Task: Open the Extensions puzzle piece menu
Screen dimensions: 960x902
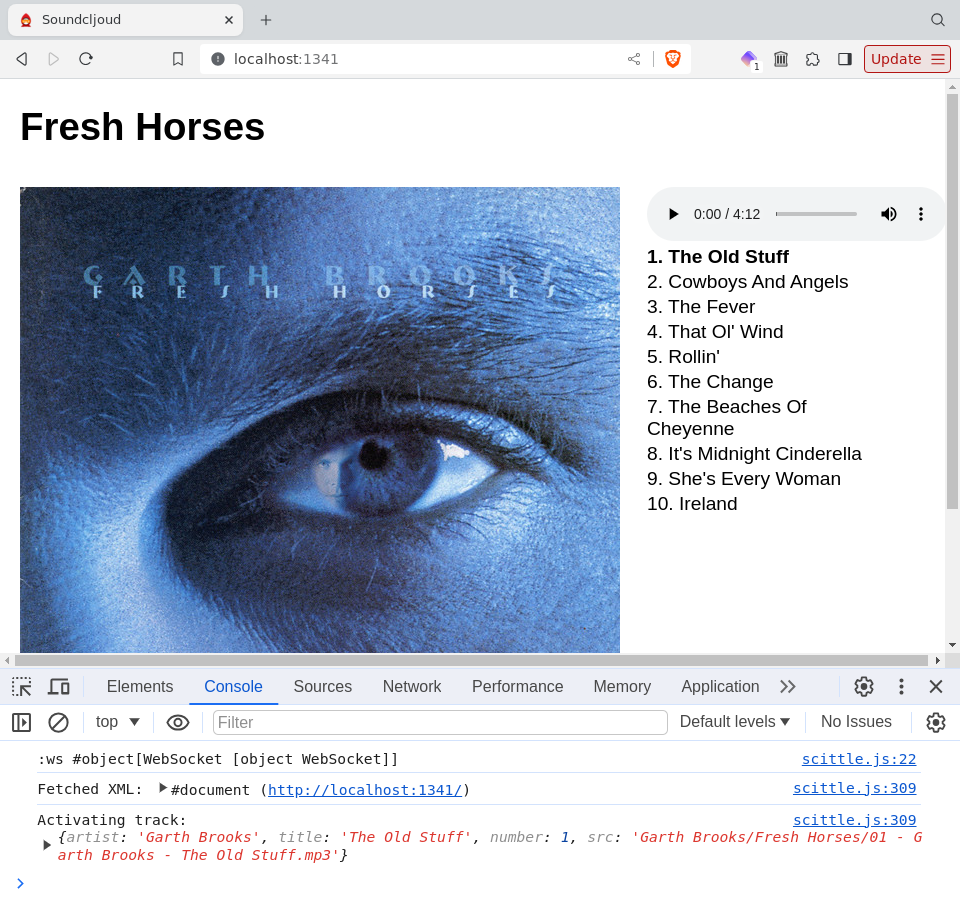Action: [812, 59]
